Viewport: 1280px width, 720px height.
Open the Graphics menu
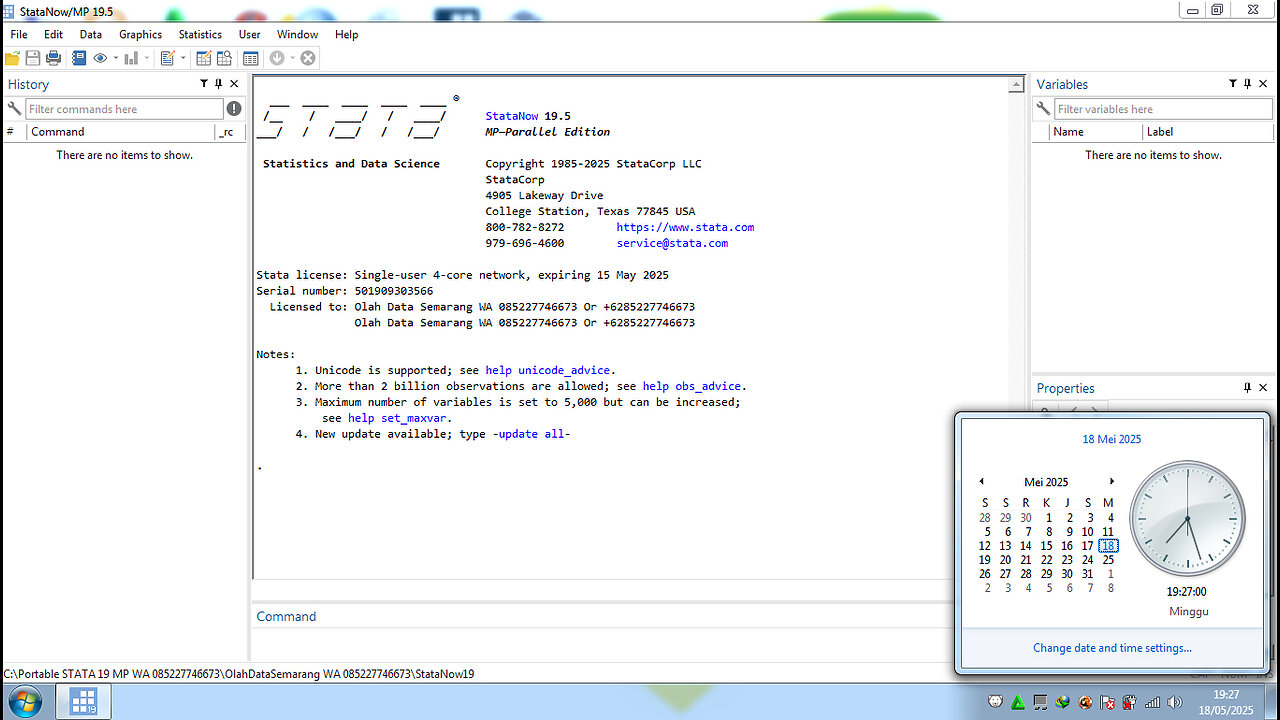pyautogui.click(x=140, y=34)
